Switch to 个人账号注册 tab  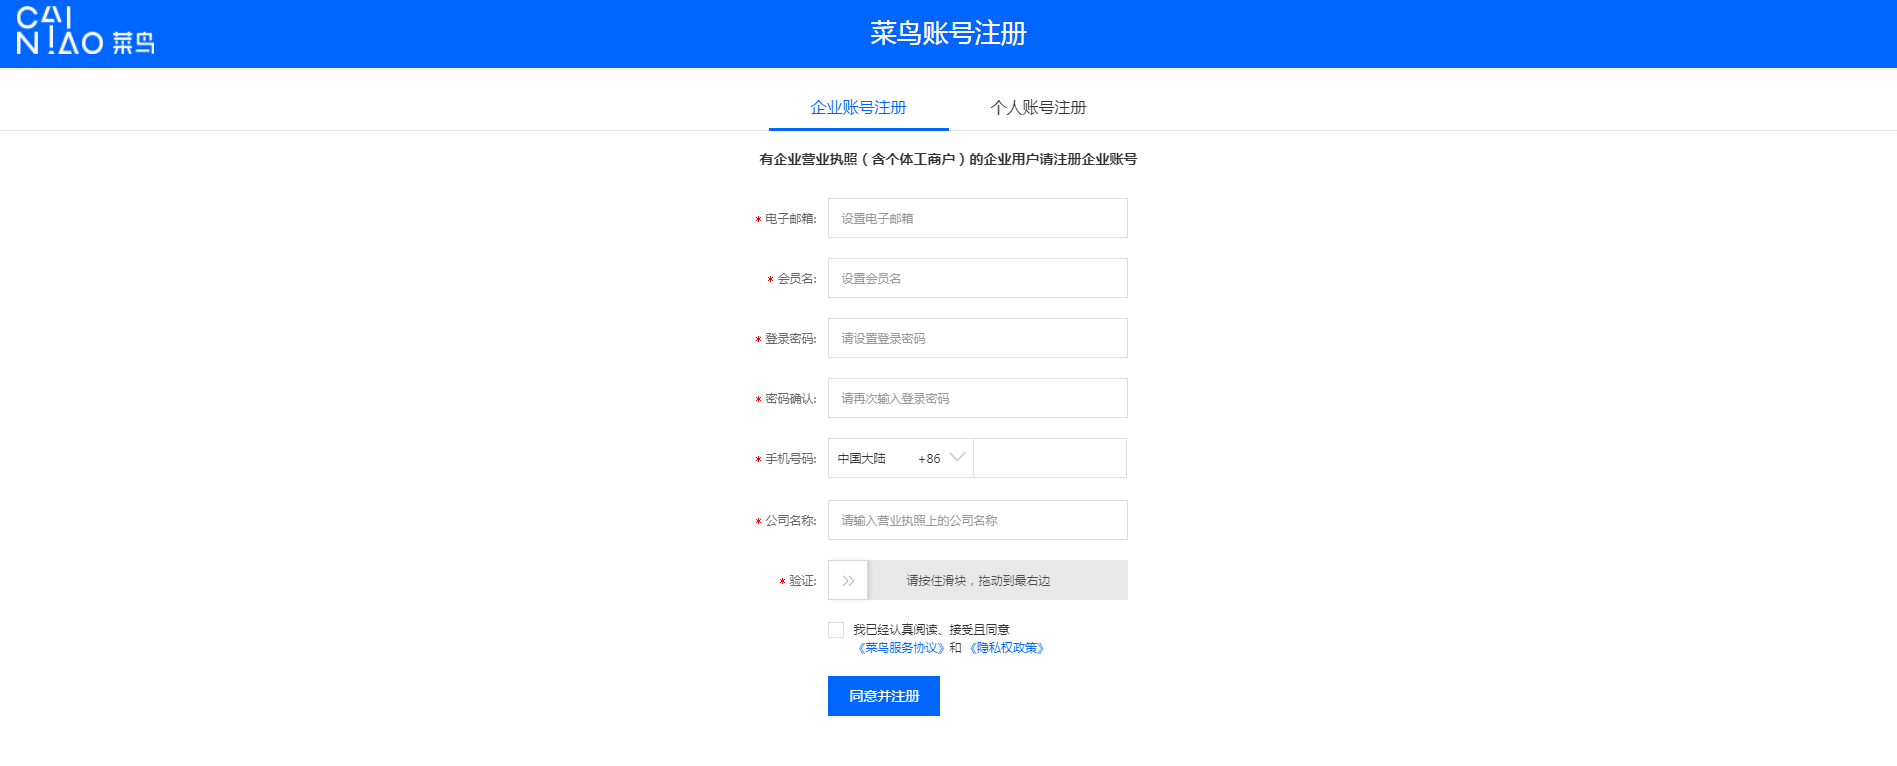tap(1038, 108)
